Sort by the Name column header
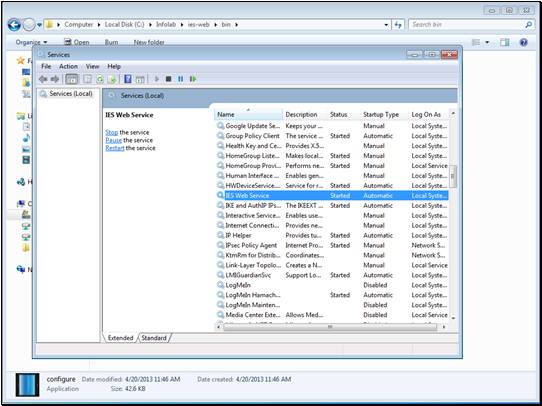 249,114
